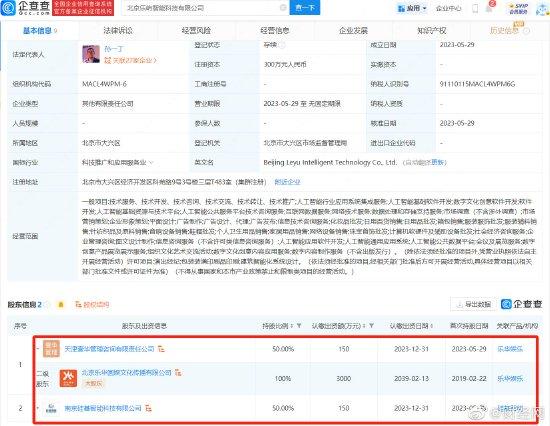Open the SVIP membership icon
550x426 pixels.
pos(518,8)
